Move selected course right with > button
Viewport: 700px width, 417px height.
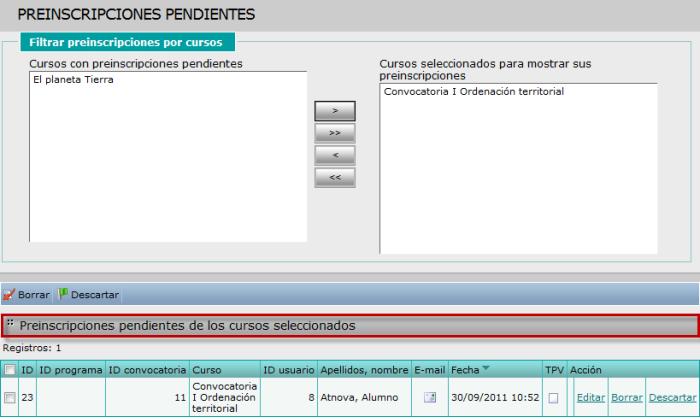click(335, 111)
